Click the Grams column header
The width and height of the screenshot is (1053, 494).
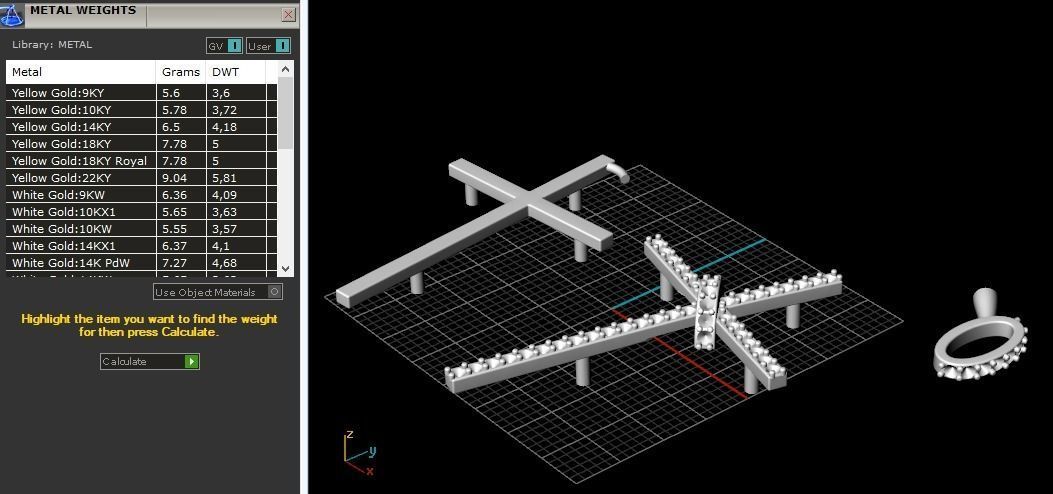tap(181, 72)
